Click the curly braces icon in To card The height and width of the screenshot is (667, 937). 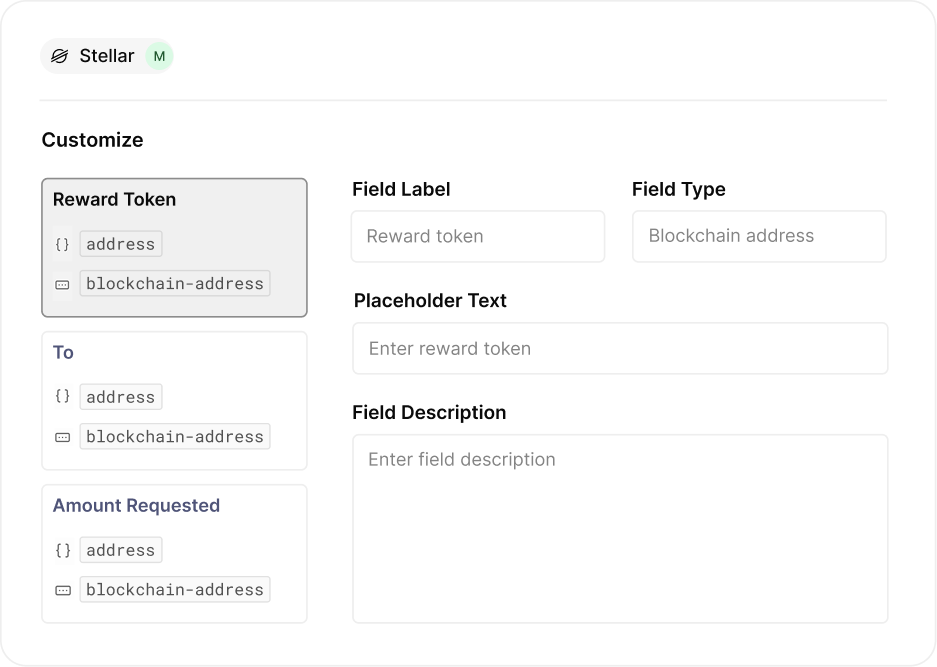pyautogui.click(x=62, y=397)
